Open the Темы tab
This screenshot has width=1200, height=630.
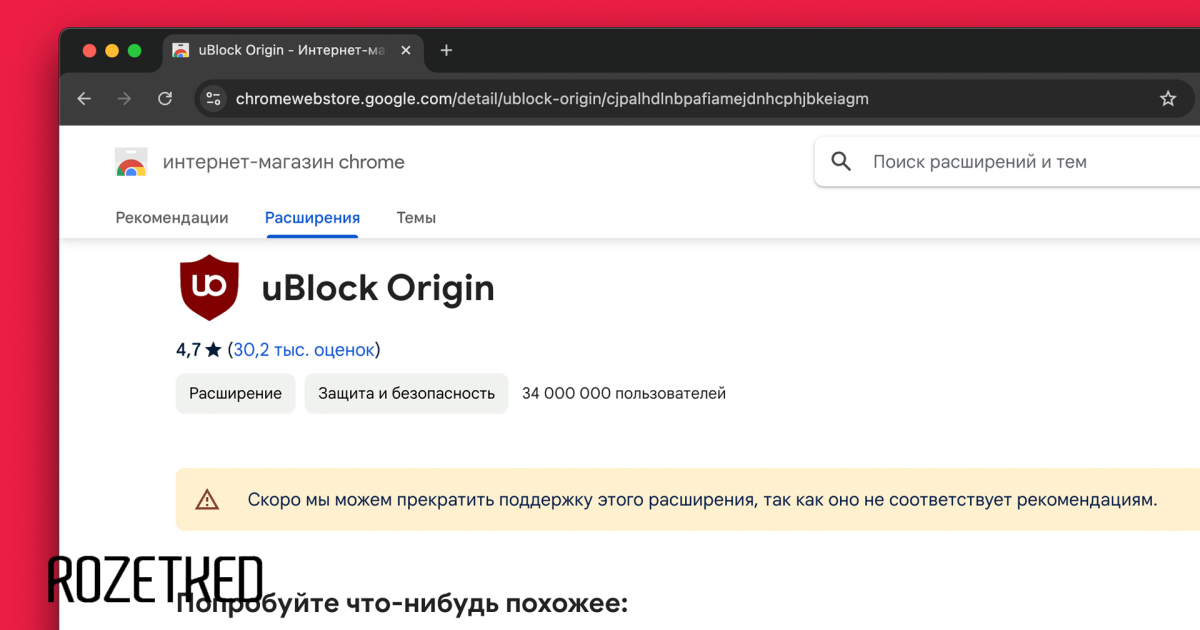click(x=416, y=218)
